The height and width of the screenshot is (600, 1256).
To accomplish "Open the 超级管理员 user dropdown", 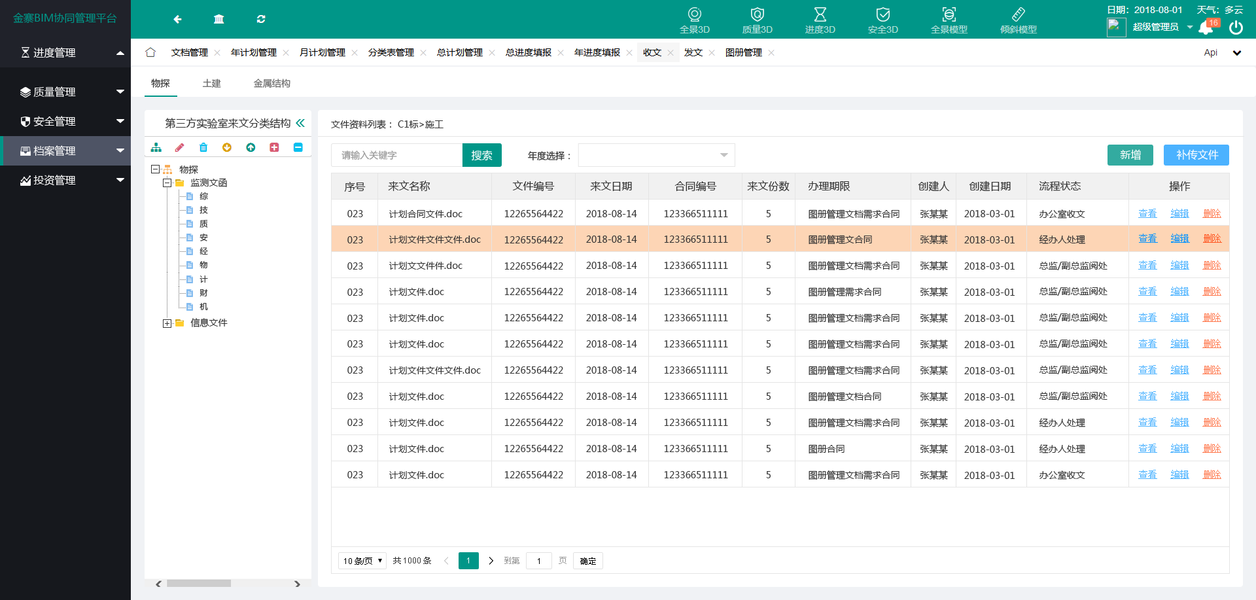I will 1163,27.
